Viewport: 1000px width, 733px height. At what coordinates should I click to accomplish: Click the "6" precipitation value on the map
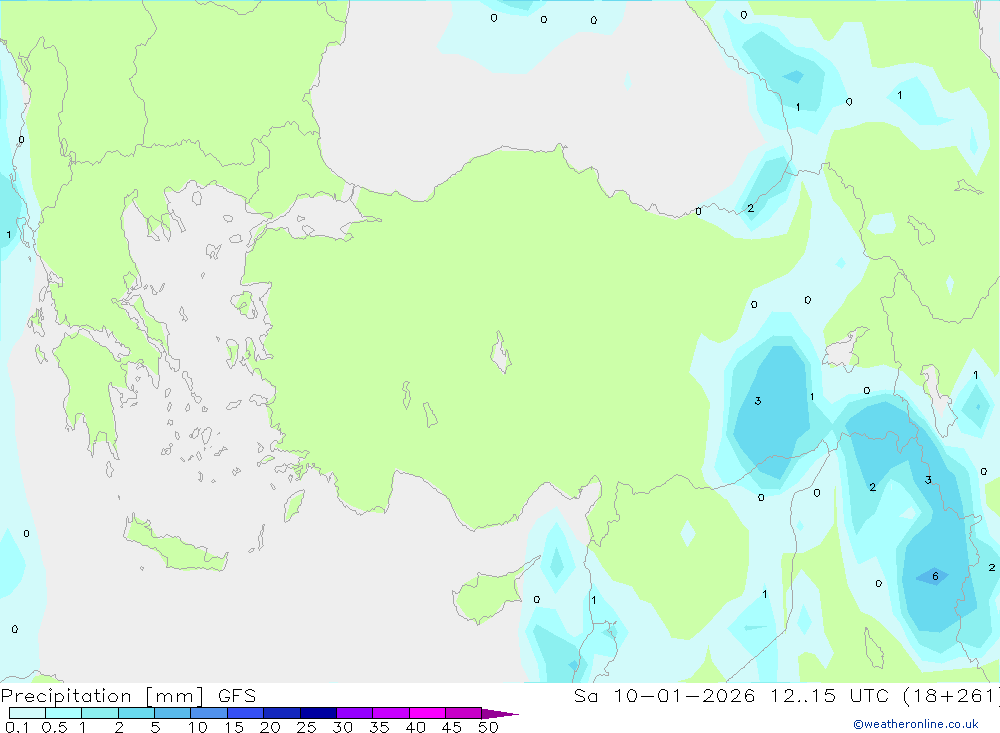[935, 576]
